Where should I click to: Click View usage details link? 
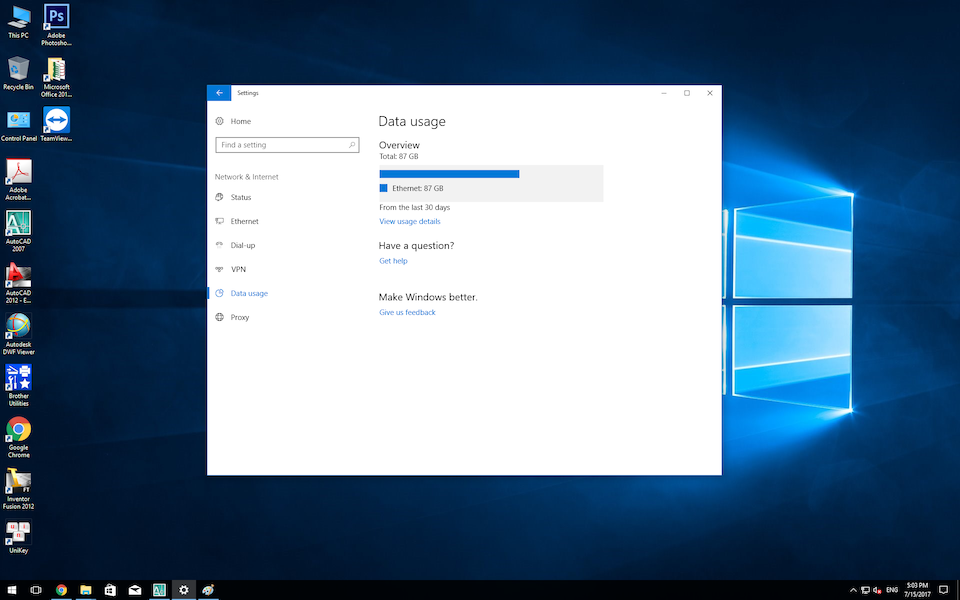pos(409,221)
